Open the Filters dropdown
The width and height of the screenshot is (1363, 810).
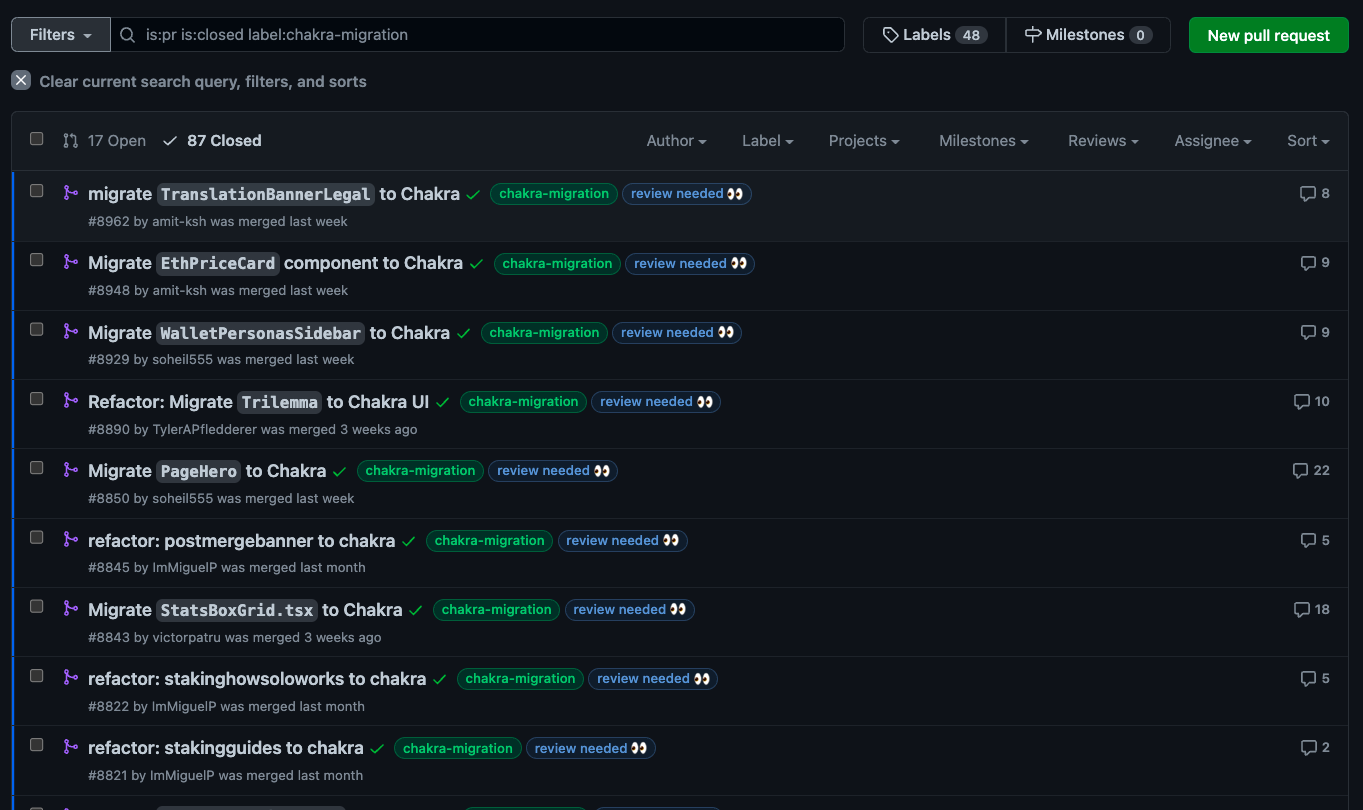point(60,35)
